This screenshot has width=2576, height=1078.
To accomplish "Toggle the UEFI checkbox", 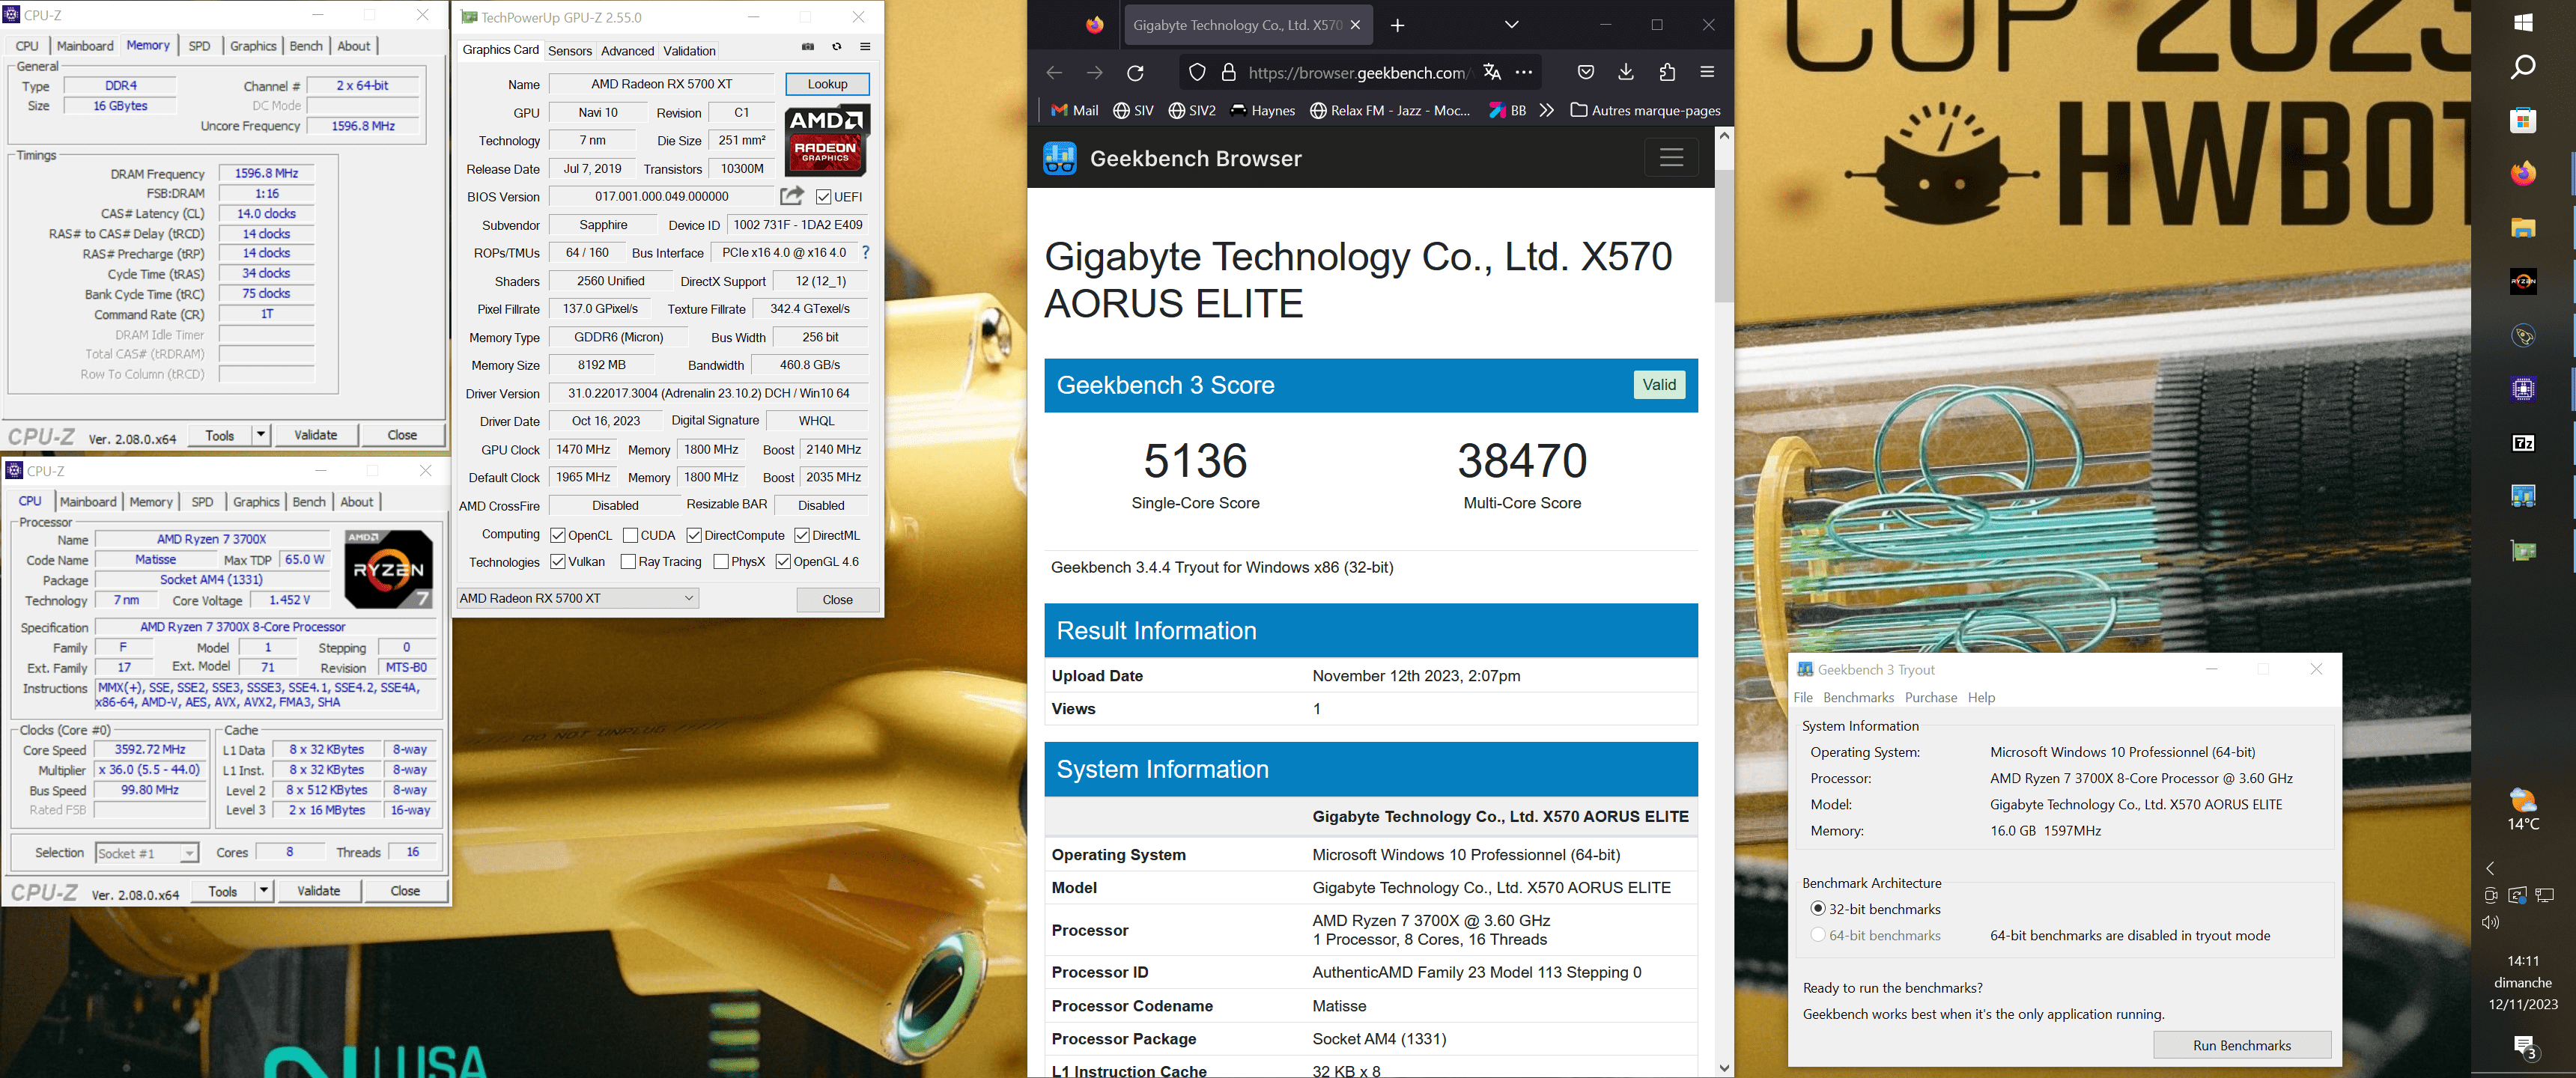I will click(x=823, y=197).
